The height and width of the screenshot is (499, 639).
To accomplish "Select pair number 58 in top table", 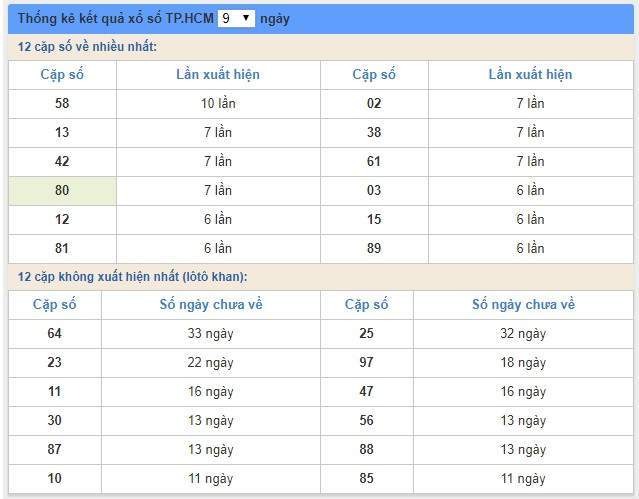I will pyautogui.click(x=62, y=104).
